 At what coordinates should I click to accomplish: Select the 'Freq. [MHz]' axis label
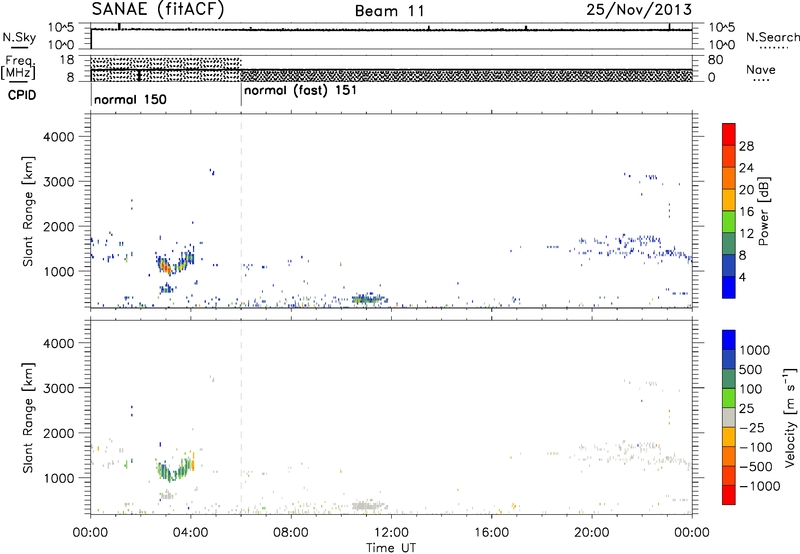pos(19,67)
